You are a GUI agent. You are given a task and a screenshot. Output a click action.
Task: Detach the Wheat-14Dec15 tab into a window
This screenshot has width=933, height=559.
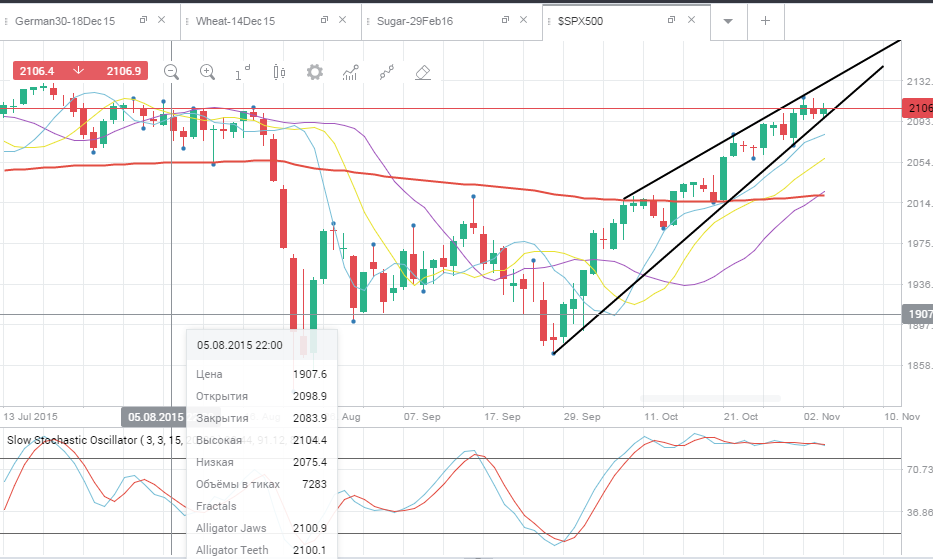click(324, 20)
